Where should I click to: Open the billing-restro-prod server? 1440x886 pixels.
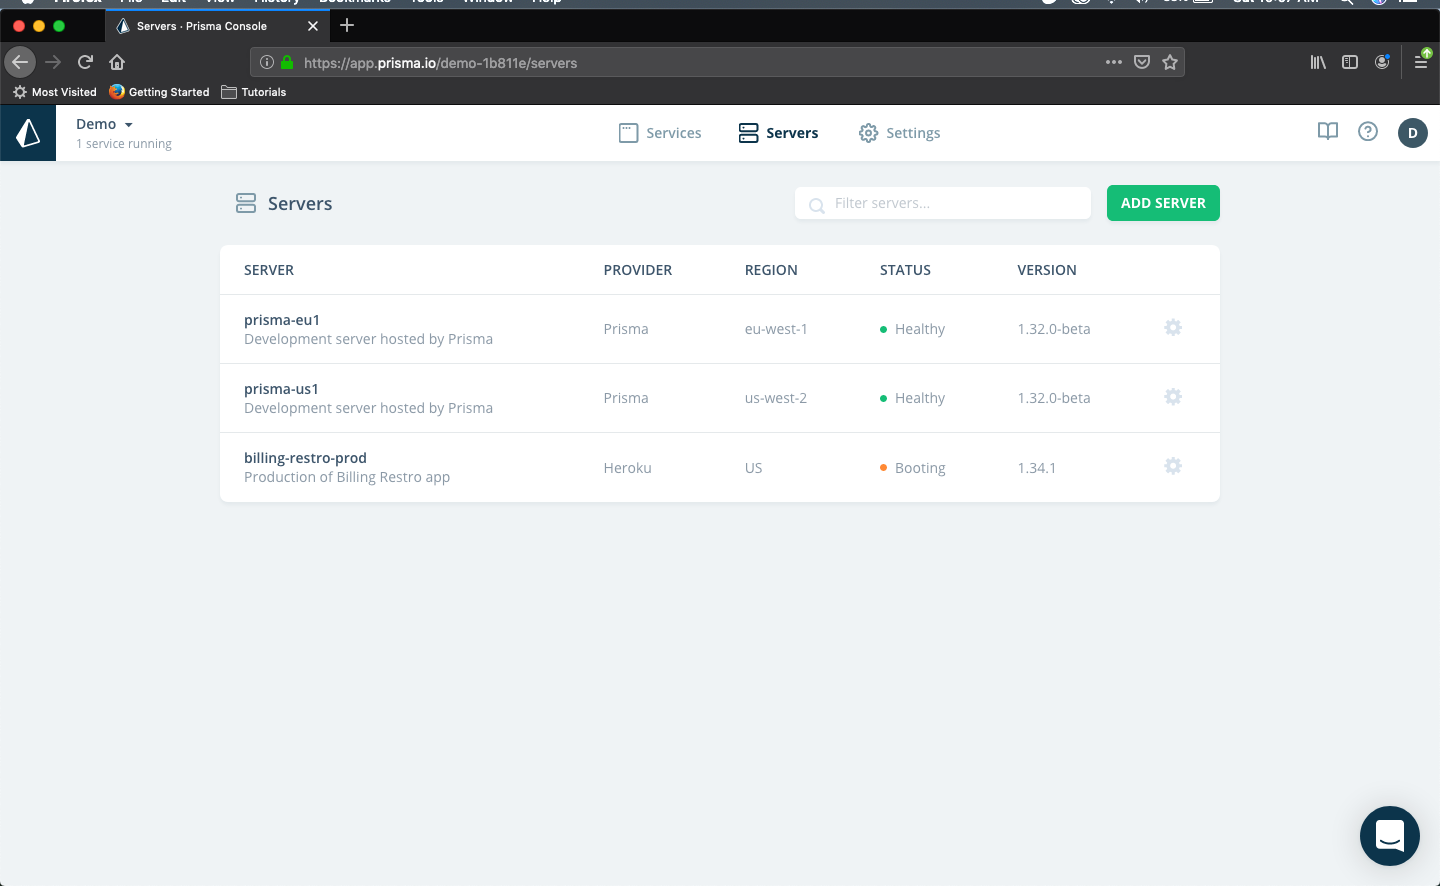(305, 458)
